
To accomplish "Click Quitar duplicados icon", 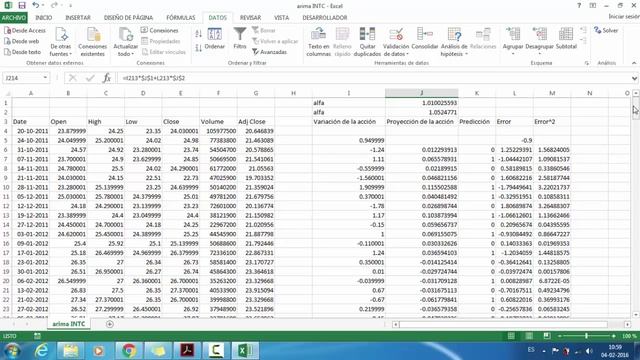I will tap(367, 42).
